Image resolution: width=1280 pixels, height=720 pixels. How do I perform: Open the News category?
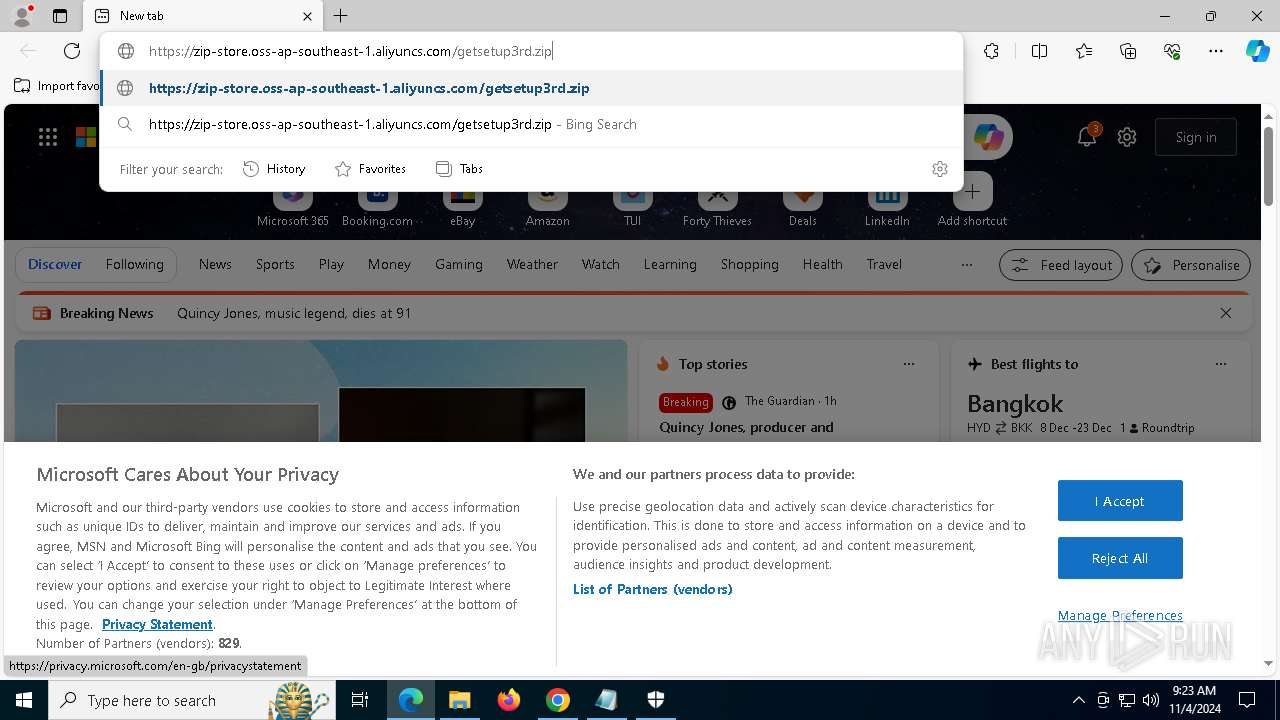(x=215, y=264)
